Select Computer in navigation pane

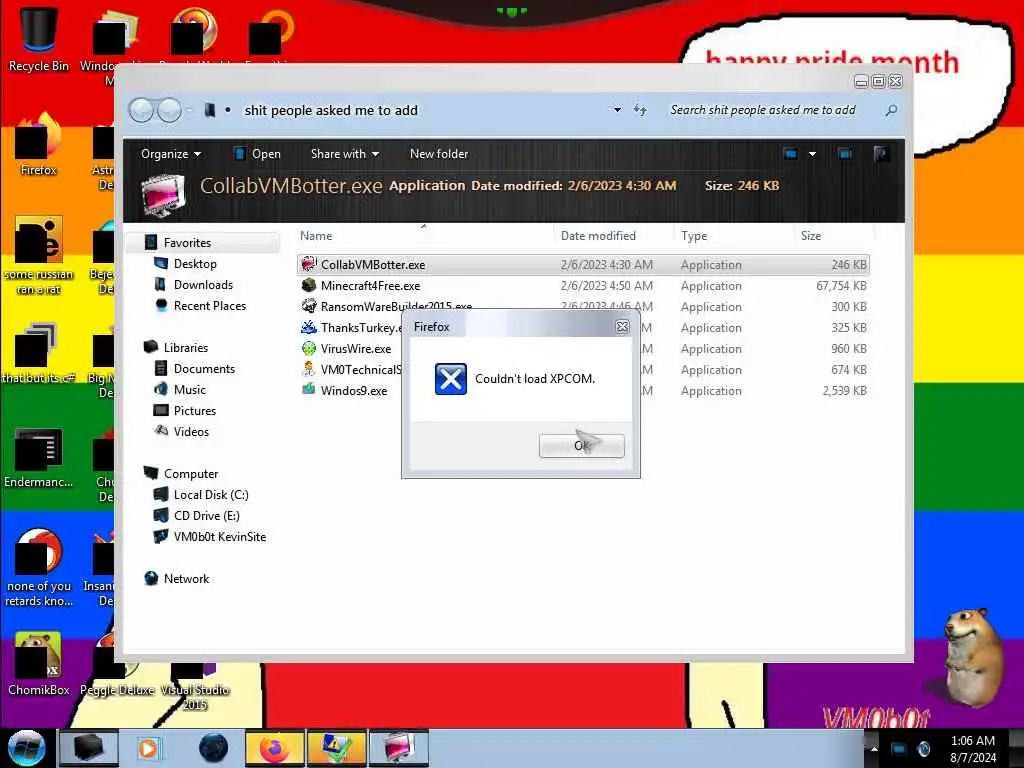191,473
